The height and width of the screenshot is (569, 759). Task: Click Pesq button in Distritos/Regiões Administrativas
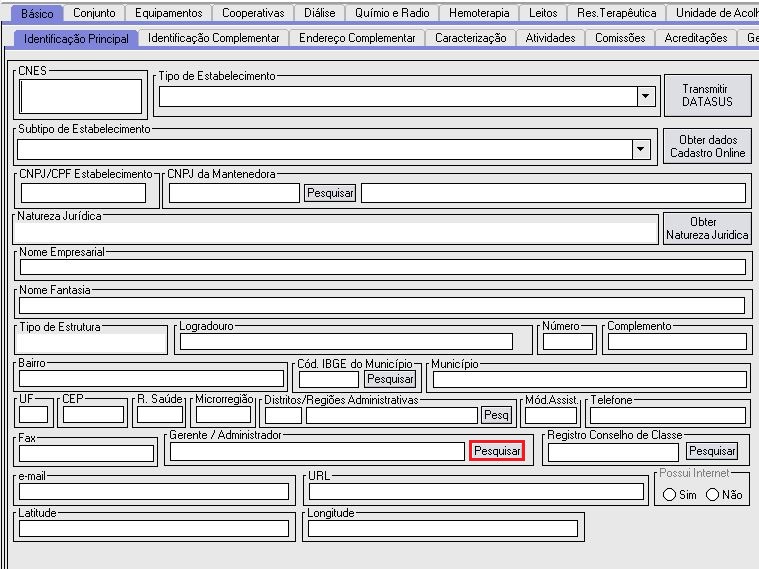click(496, 415)
